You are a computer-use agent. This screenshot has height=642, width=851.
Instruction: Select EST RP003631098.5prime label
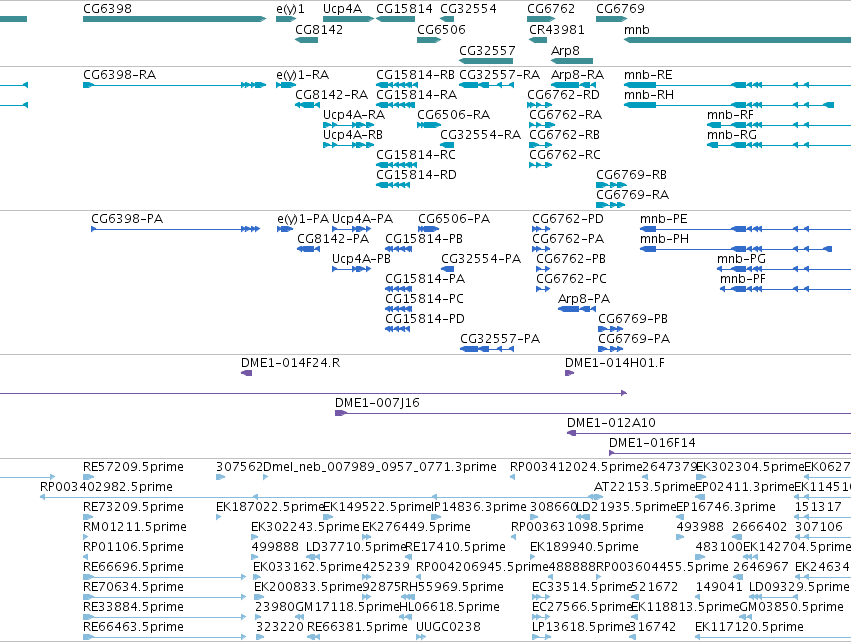click(x=577, y=526)
